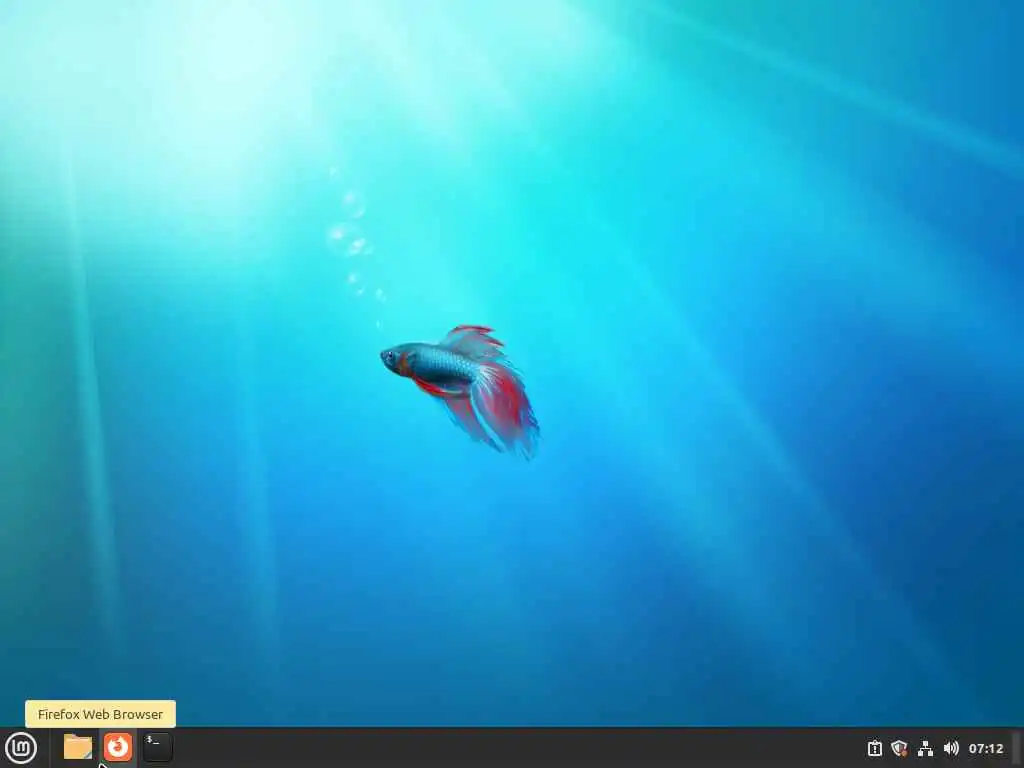Open the Terminal launcher in the panel
The image size is (1024, 768).
pyautogui.click(x=157, y=747)
